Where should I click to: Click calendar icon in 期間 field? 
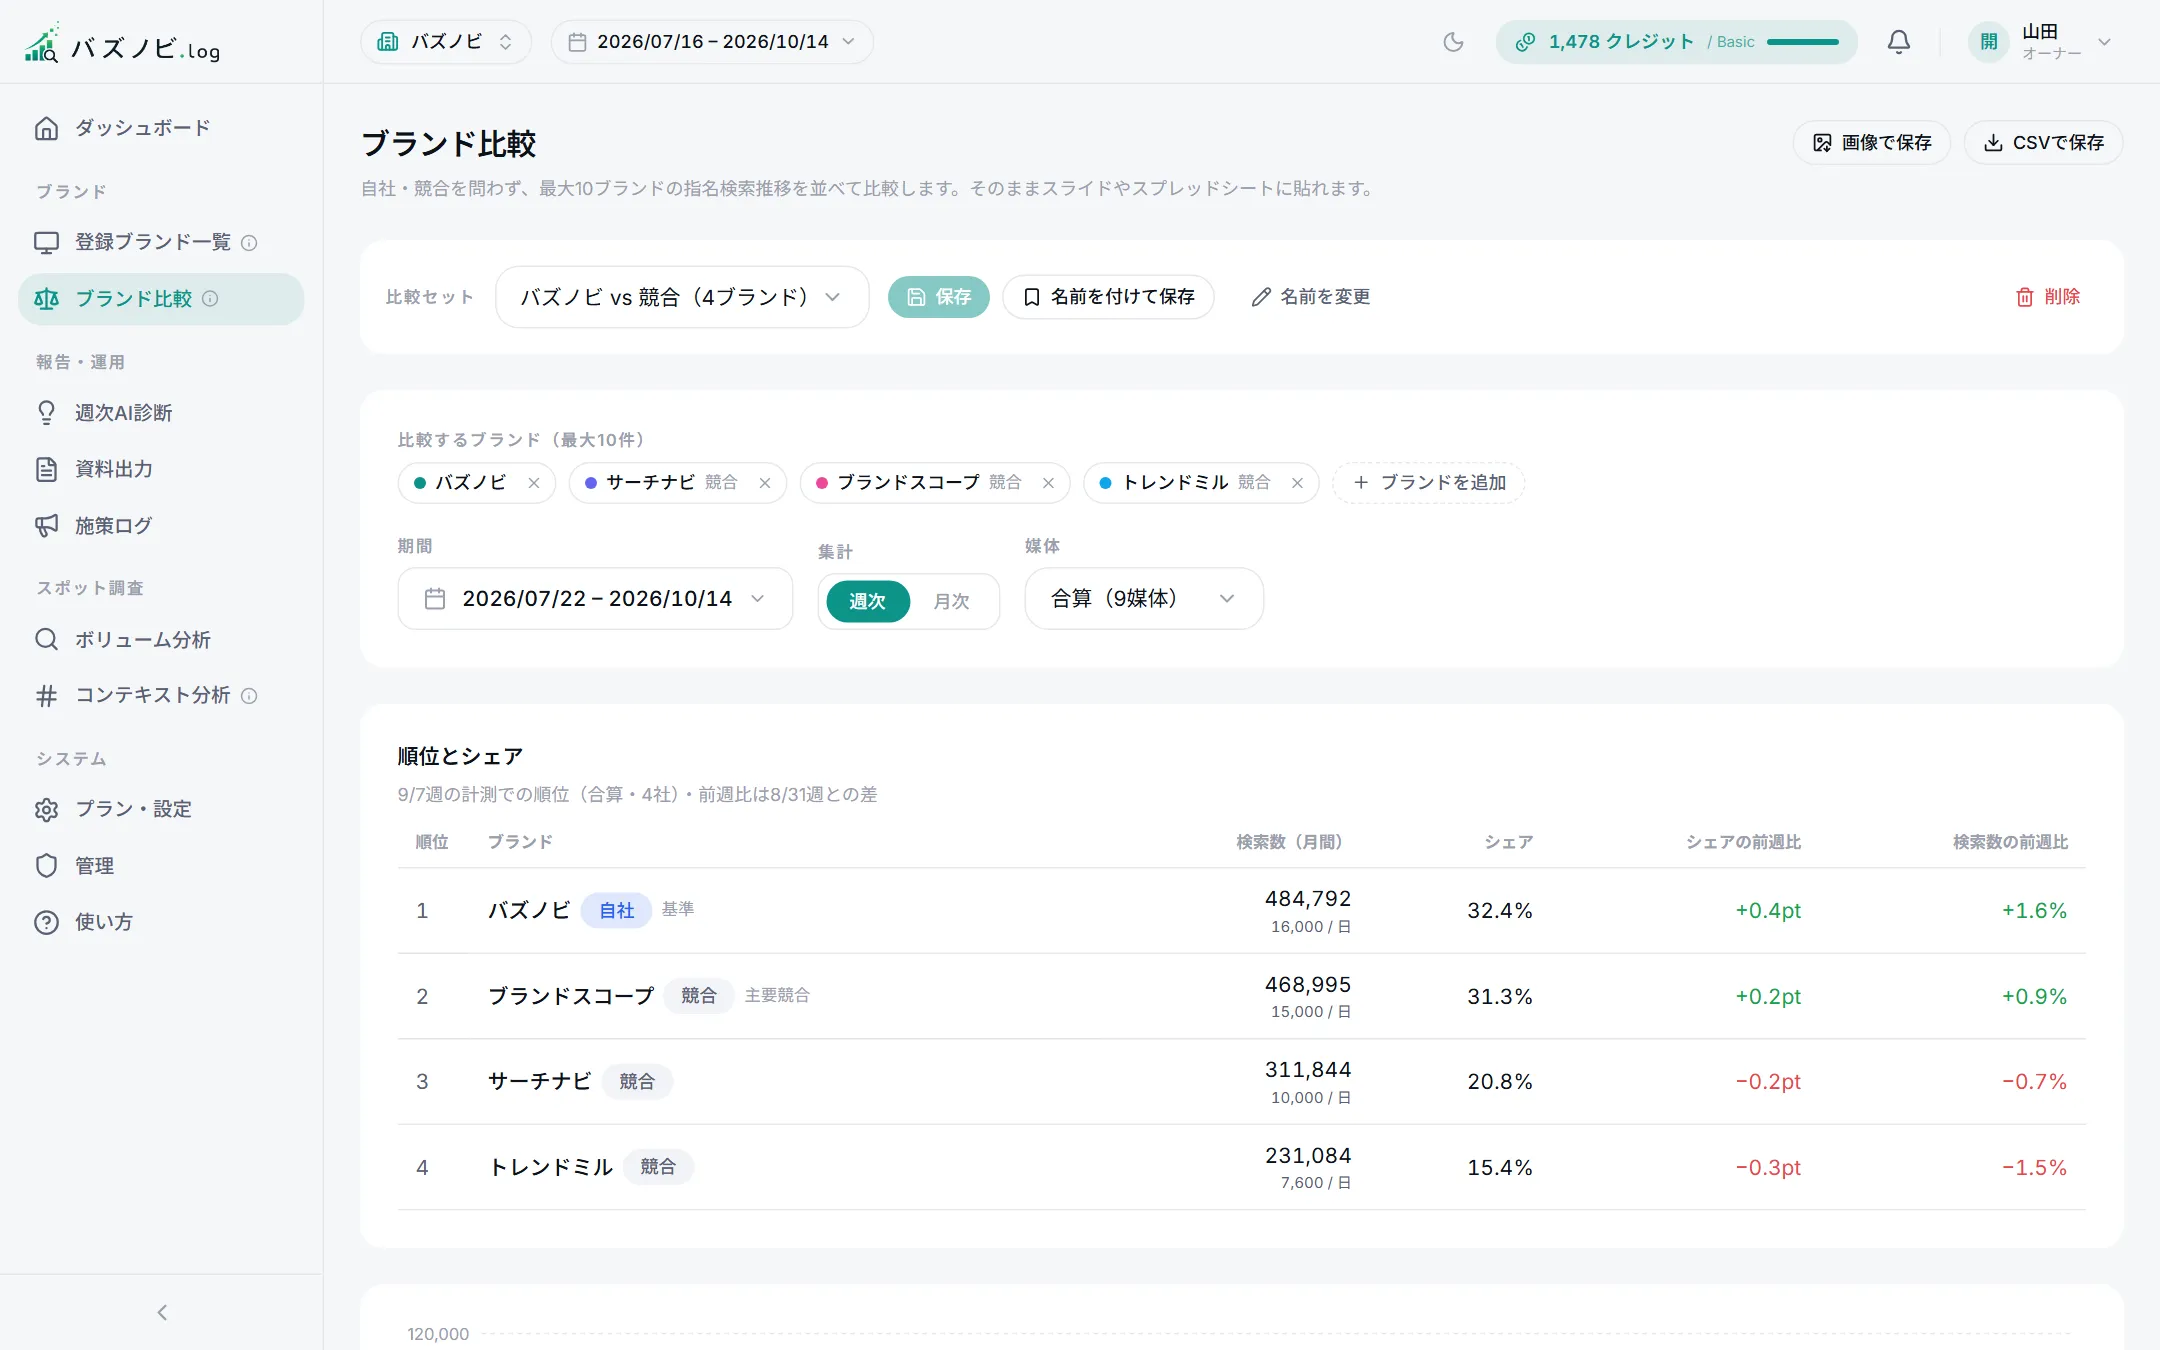[x=435, y=599]
